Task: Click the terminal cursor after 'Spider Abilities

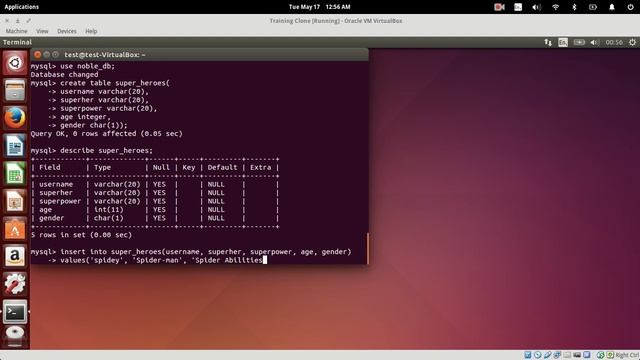Action: [x=265, y=260]
